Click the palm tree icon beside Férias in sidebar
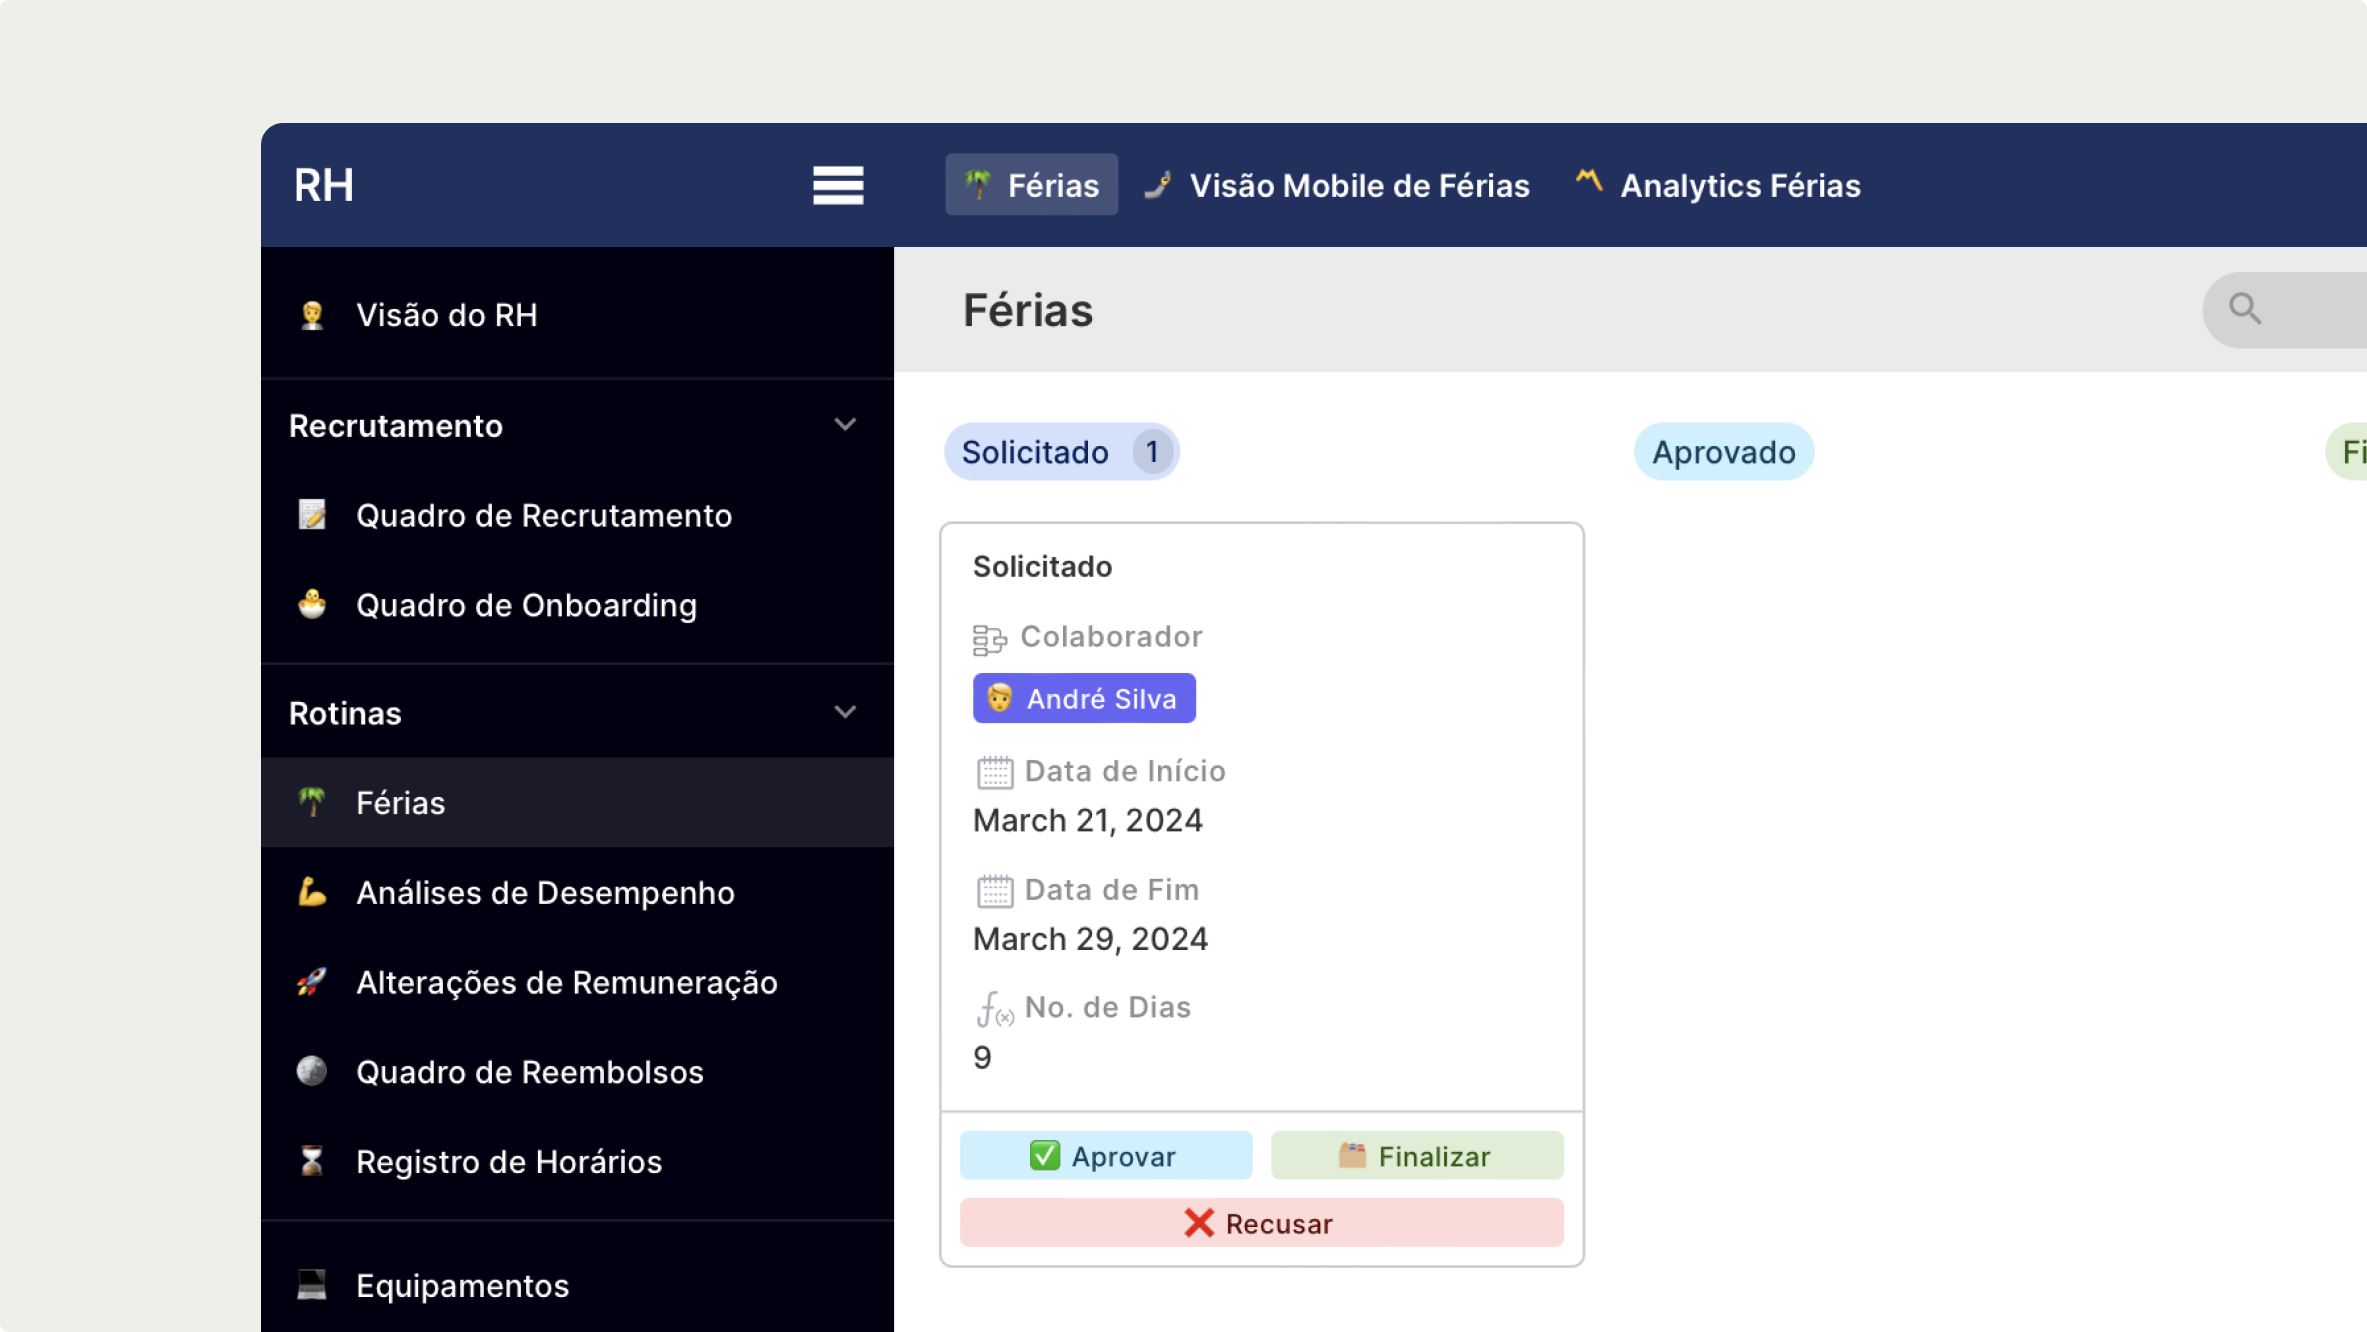Screen dimensions: 2367x1332 [312, 802]
